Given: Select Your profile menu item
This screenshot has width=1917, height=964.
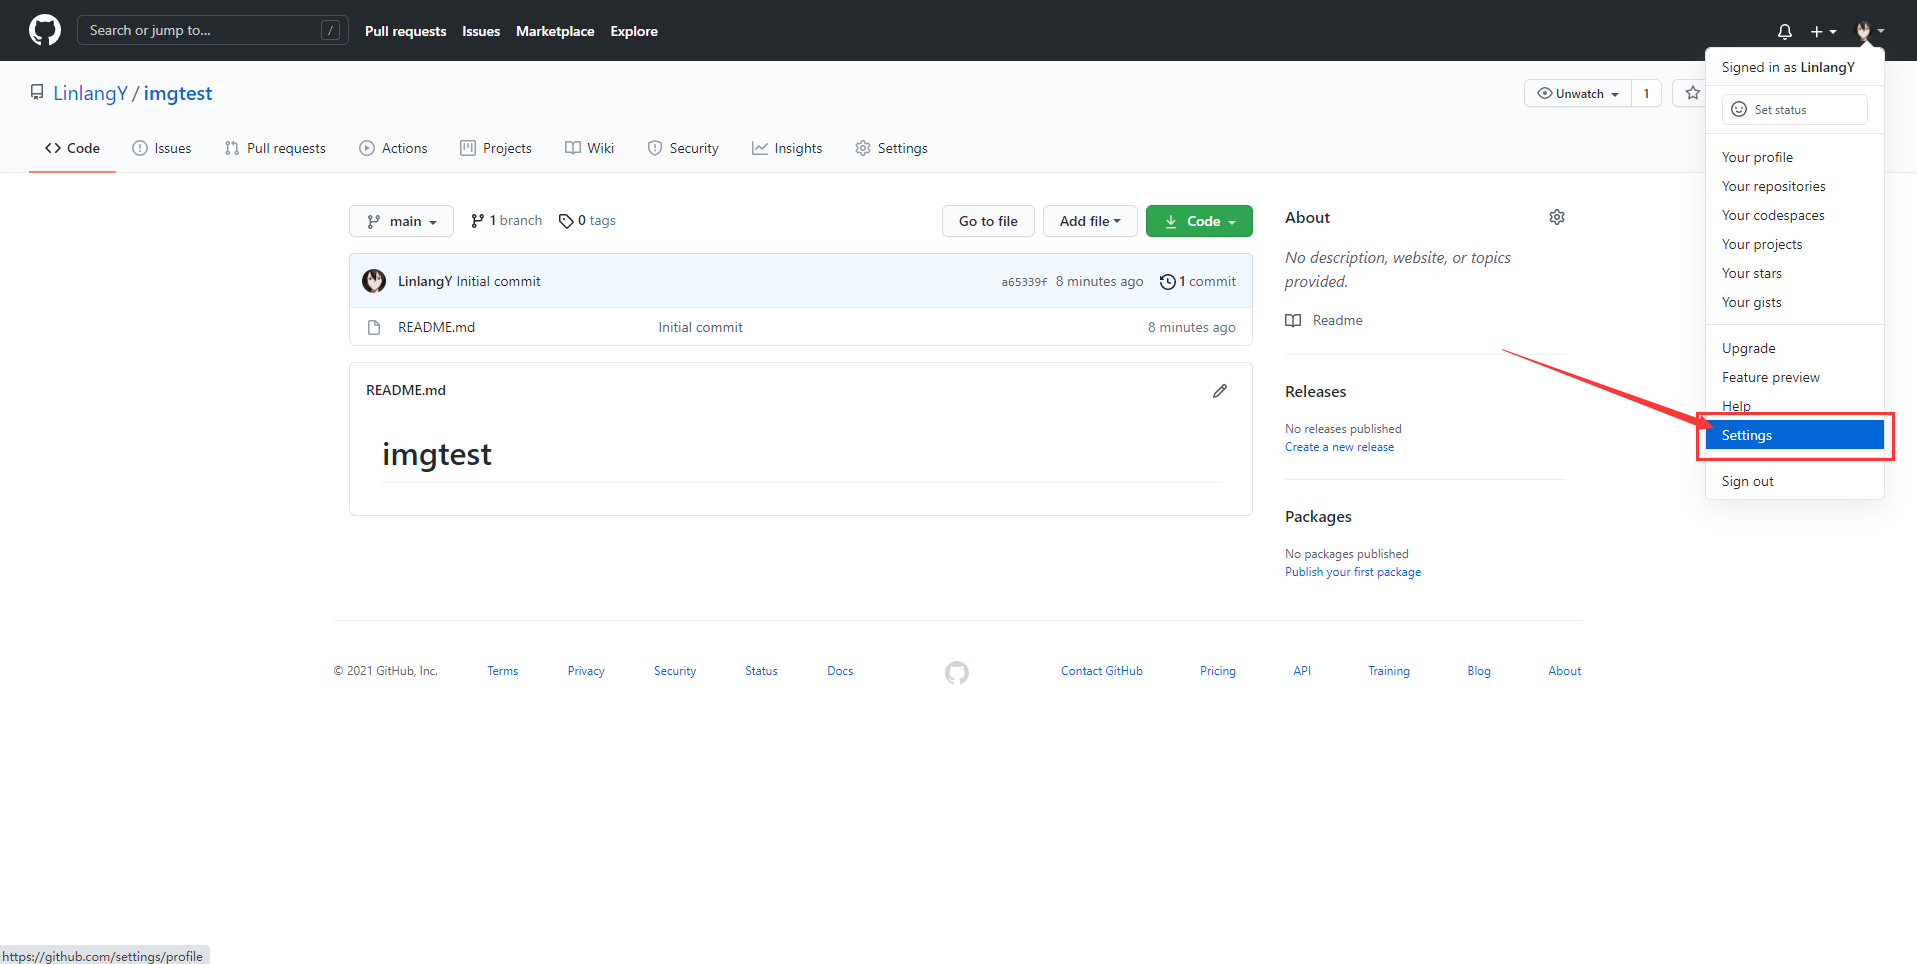Looking at the screenshot, I should pyautogui.click(x=1794, y=157).
